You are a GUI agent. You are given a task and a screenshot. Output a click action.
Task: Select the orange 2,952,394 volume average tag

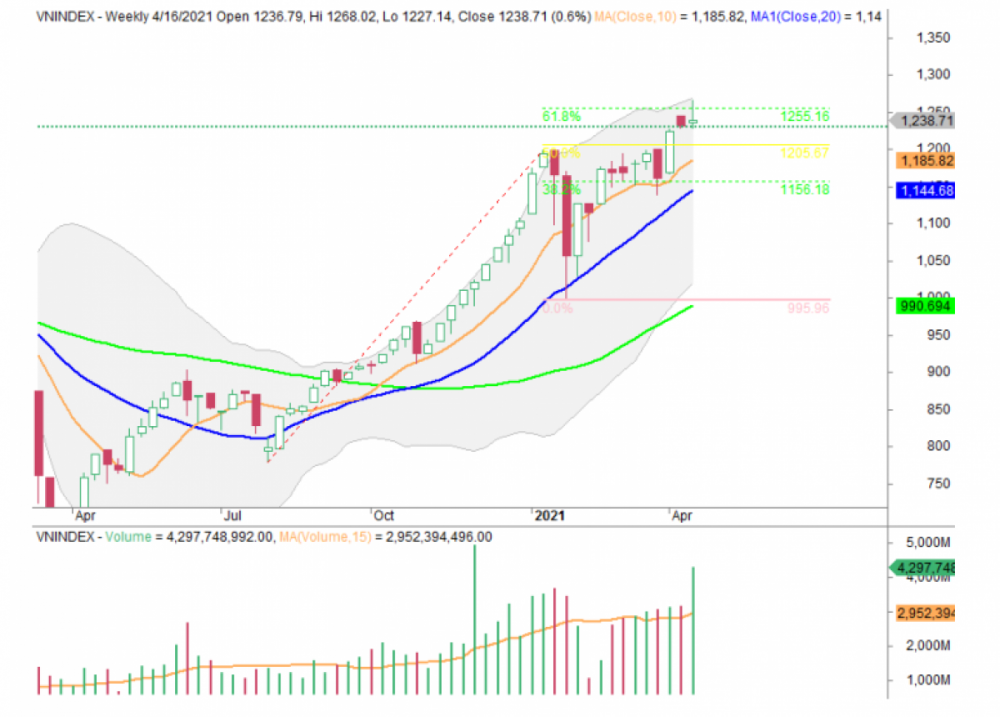tap(926, 614)
